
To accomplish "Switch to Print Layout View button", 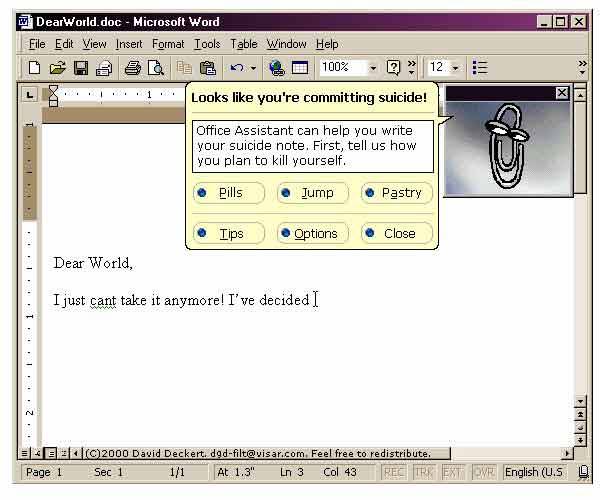I will [51, 454].
